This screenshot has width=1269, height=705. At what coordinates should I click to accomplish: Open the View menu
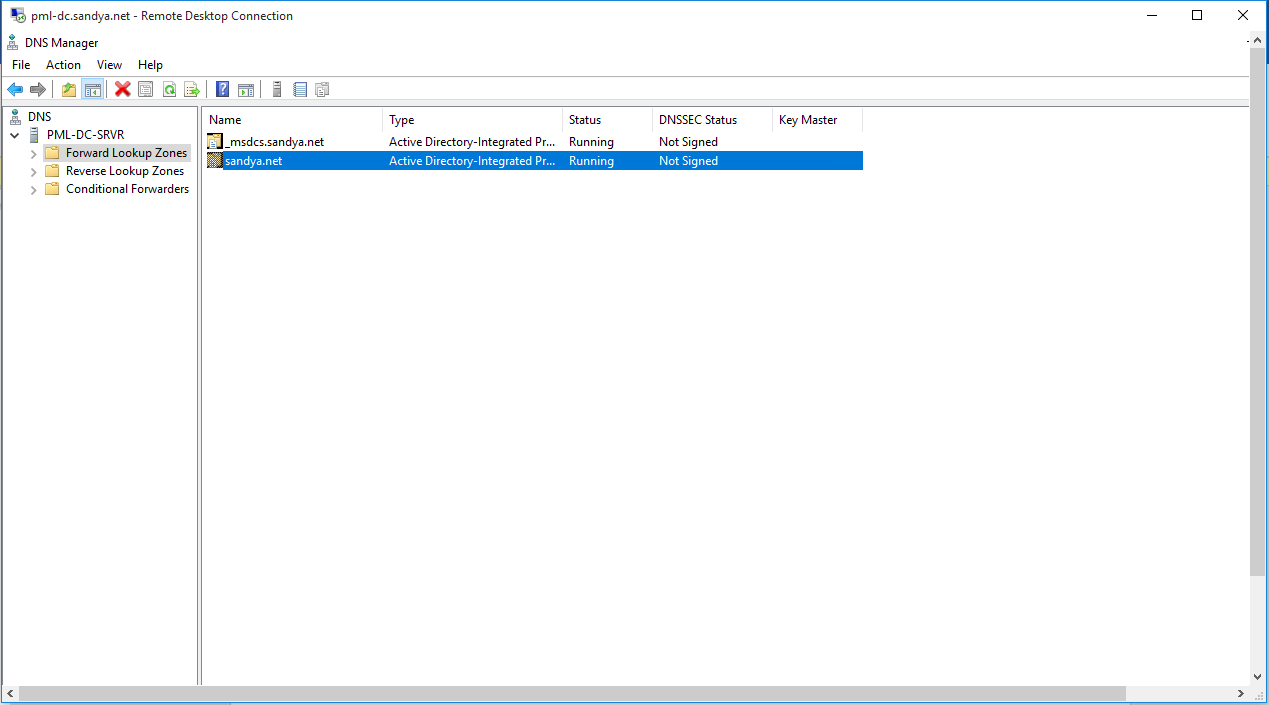[x=109, y=65]
